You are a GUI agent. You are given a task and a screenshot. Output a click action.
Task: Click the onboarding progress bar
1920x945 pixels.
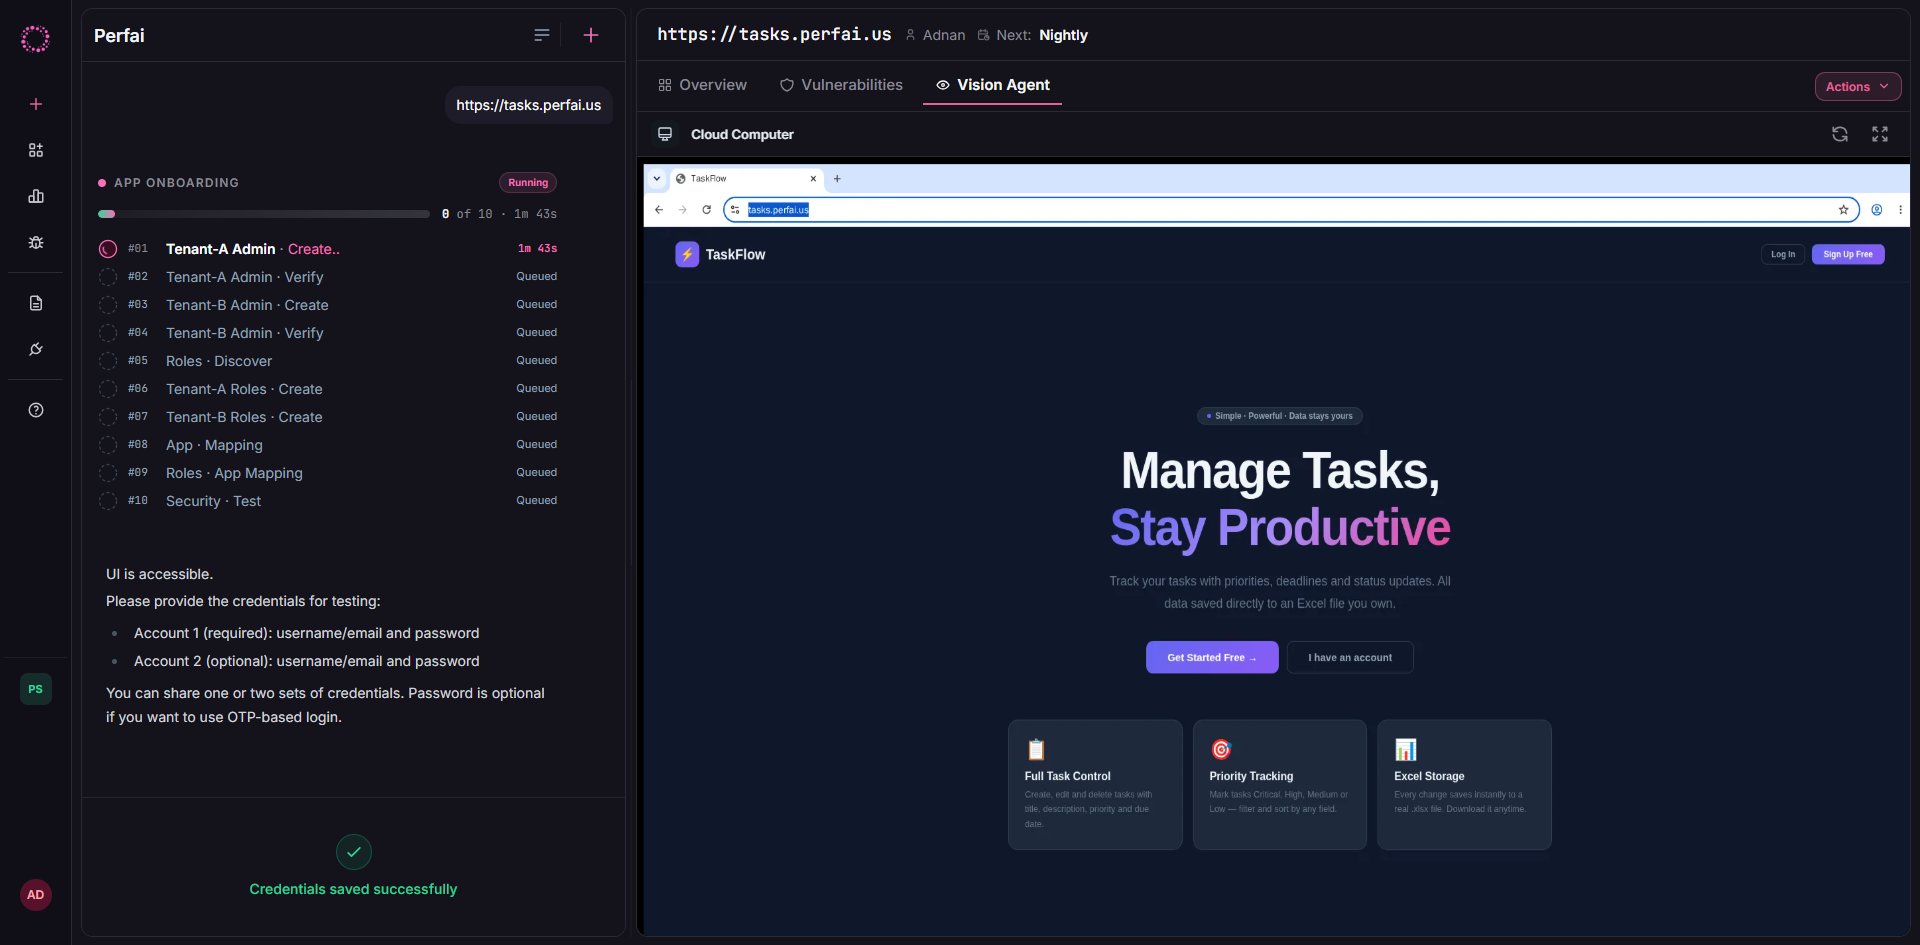pos(263,214)
